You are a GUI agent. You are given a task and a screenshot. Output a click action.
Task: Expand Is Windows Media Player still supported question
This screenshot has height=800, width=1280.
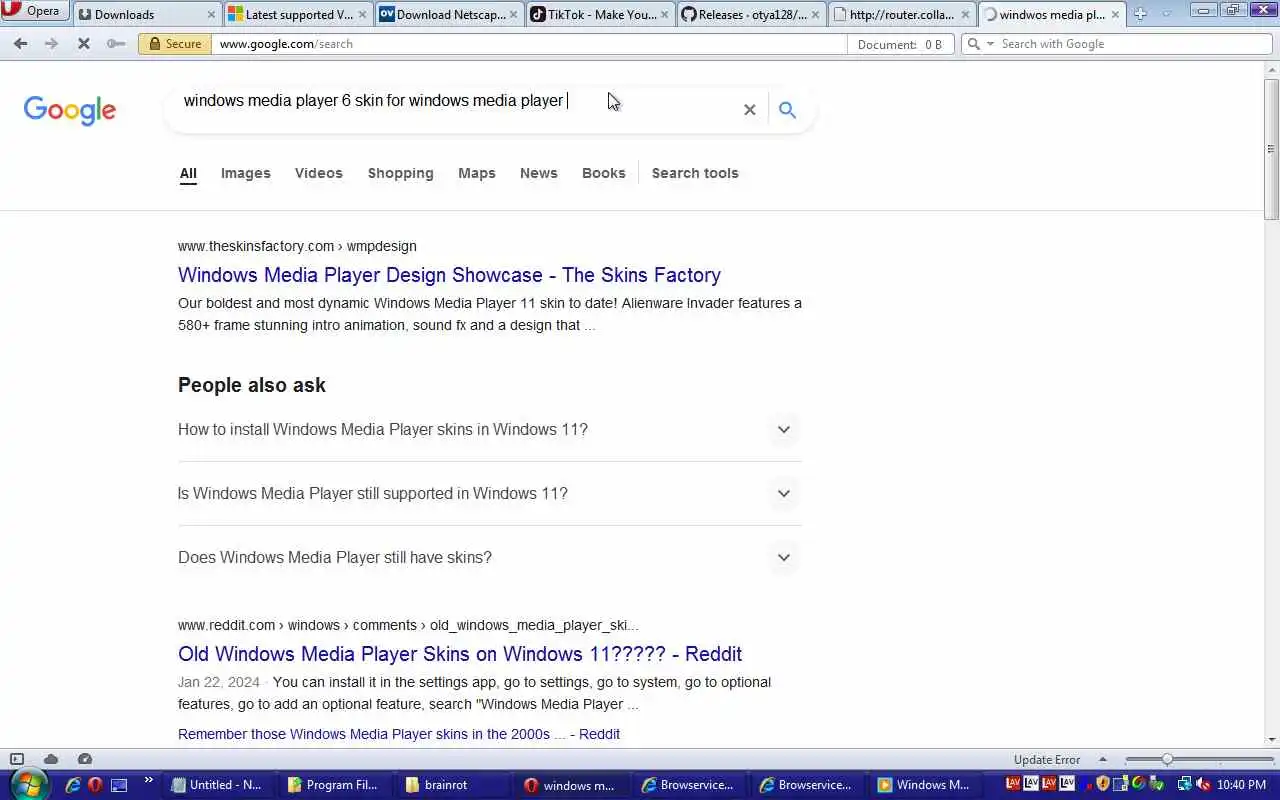tap(490, 493)
